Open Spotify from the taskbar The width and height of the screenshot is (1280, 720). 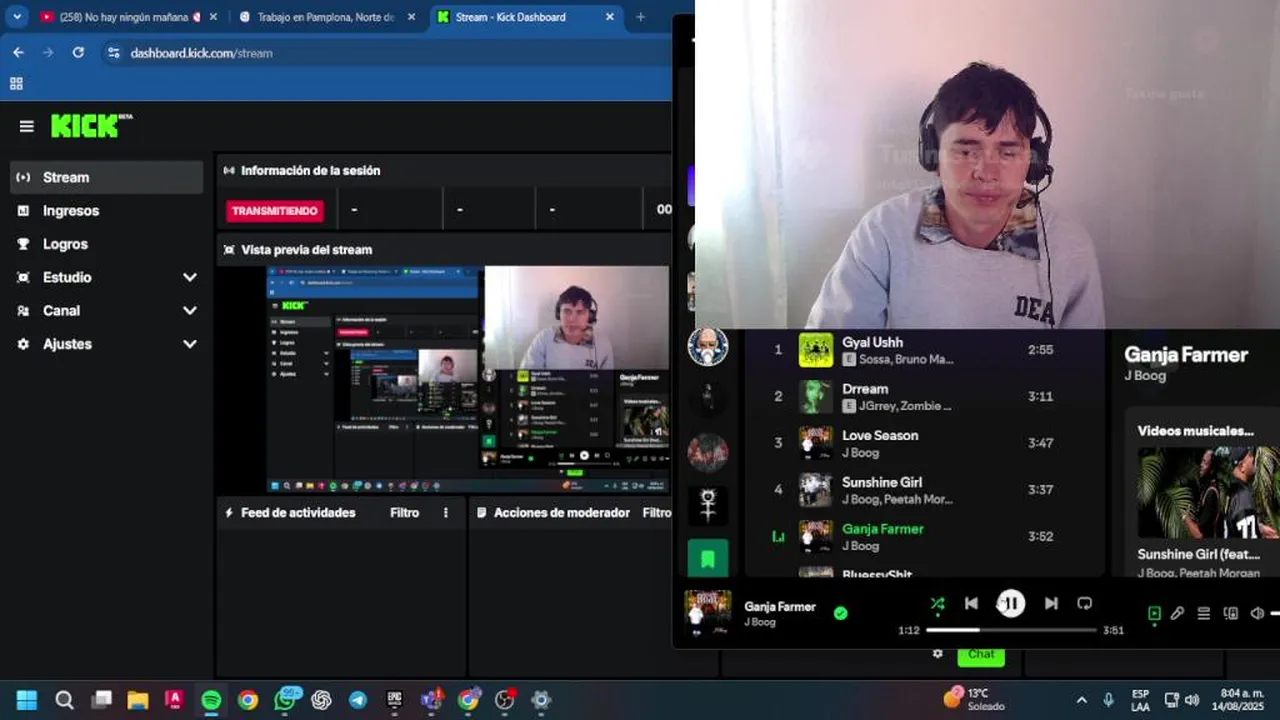point(211,700)
